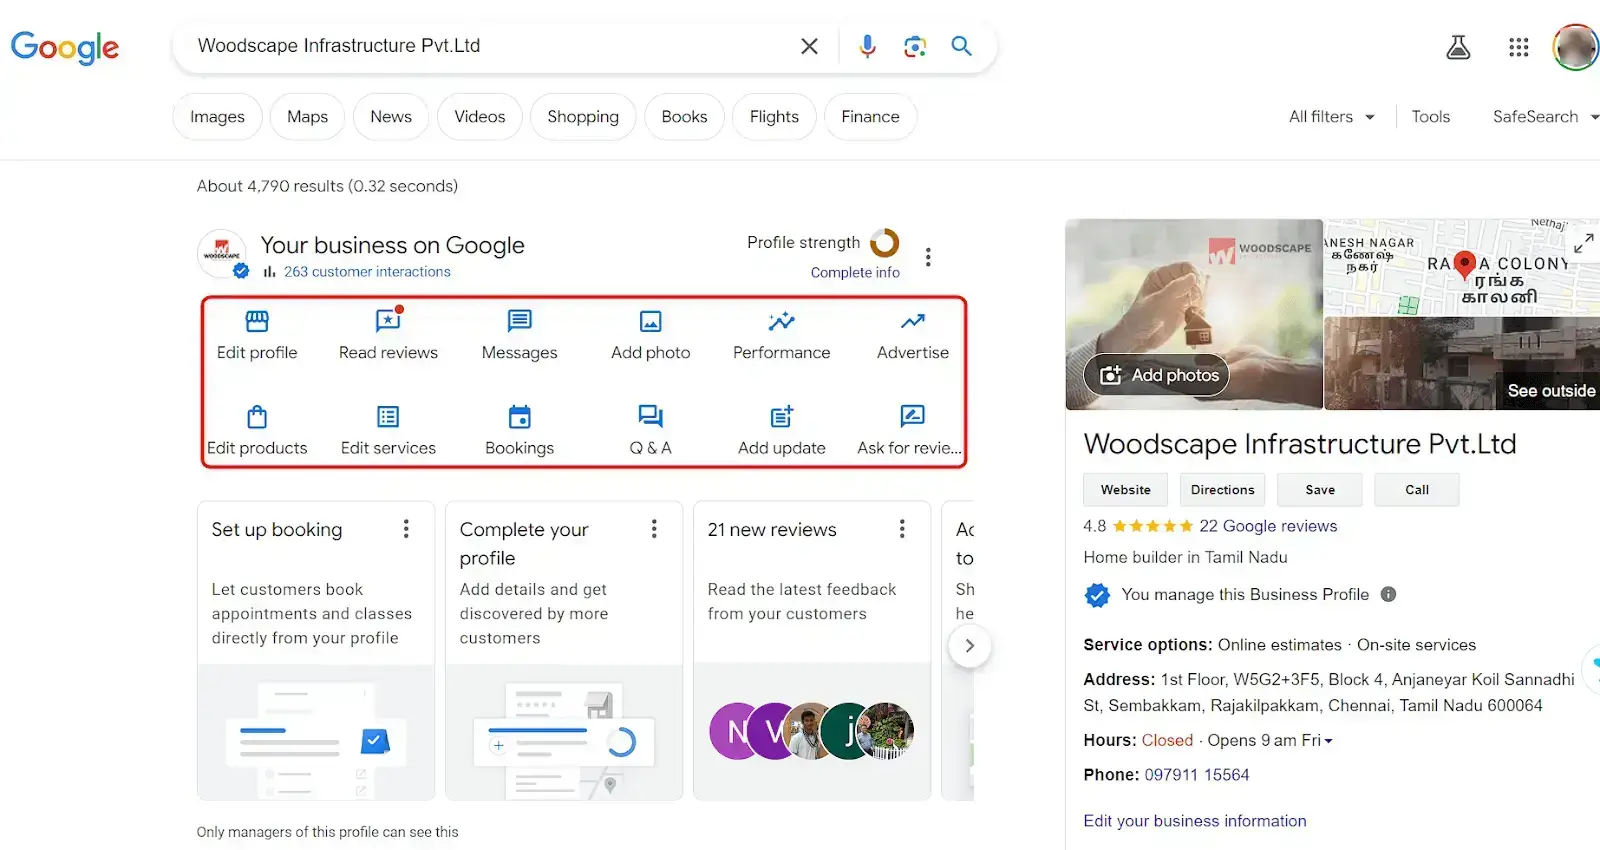Click the phone number 097911 15564

(1197, 775)
